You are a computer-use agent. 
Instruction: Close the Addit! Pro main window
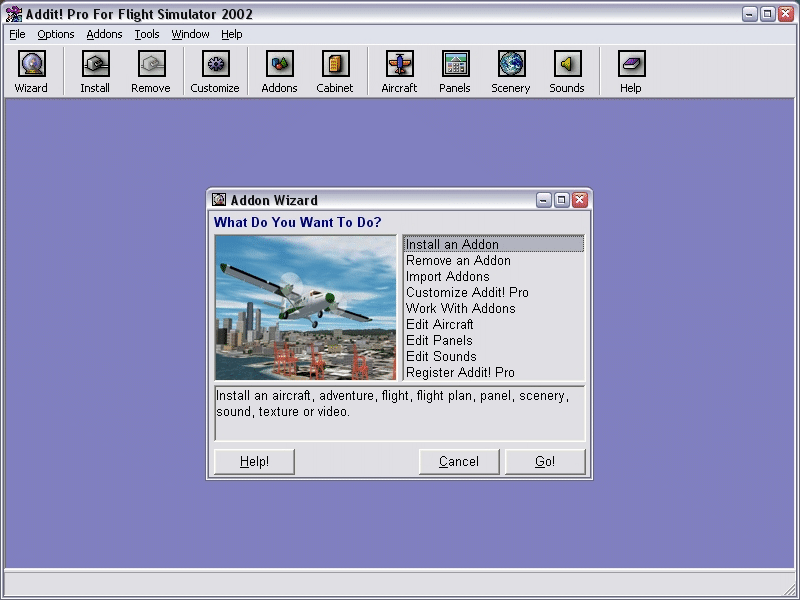(x=786, y=14)
